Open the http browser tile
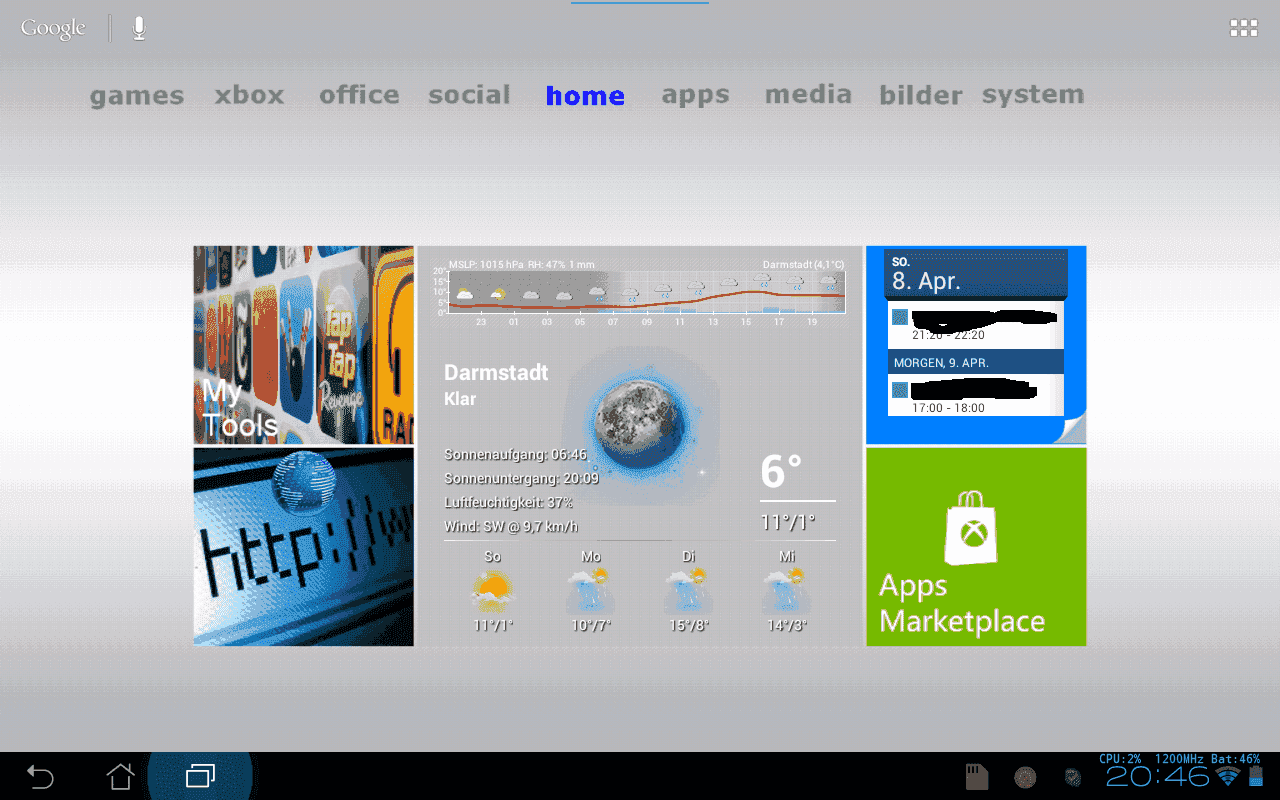 (303, 546)
